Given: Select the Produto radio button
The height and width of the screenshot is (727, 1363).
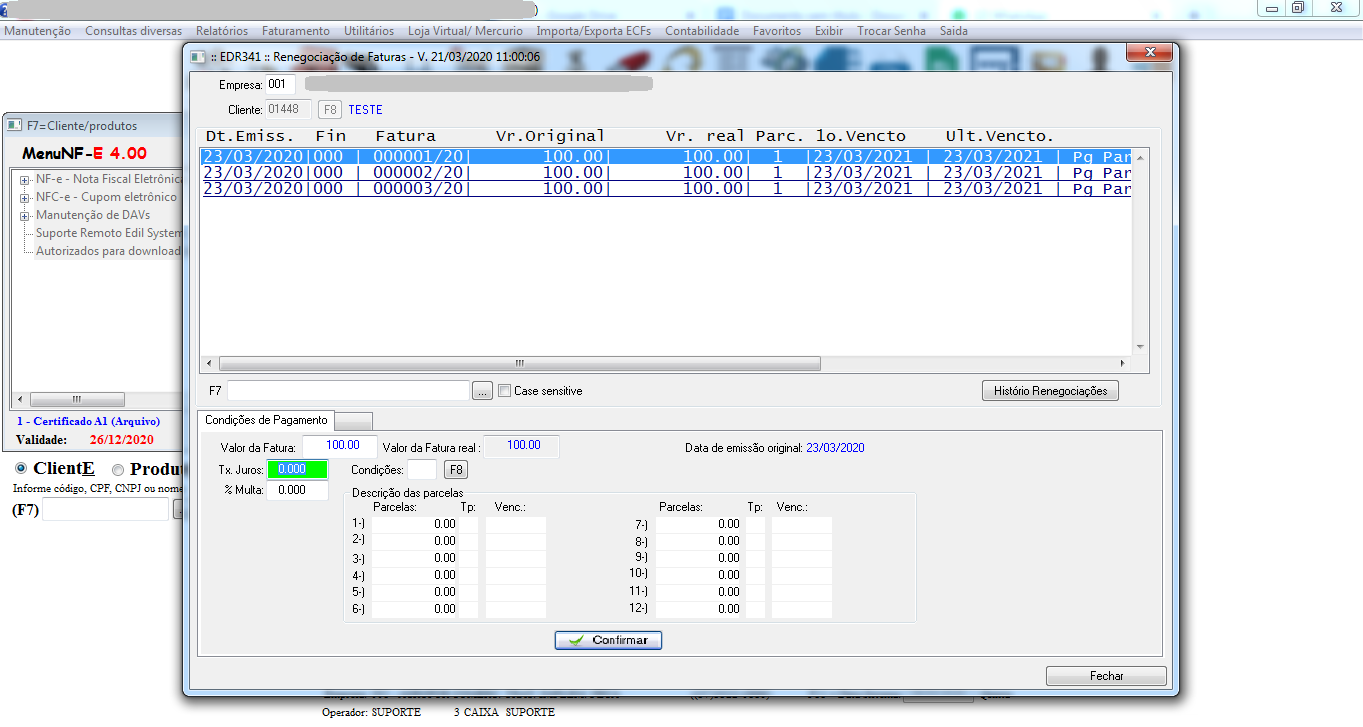Looking at the screenshot, I should [118, 470].
